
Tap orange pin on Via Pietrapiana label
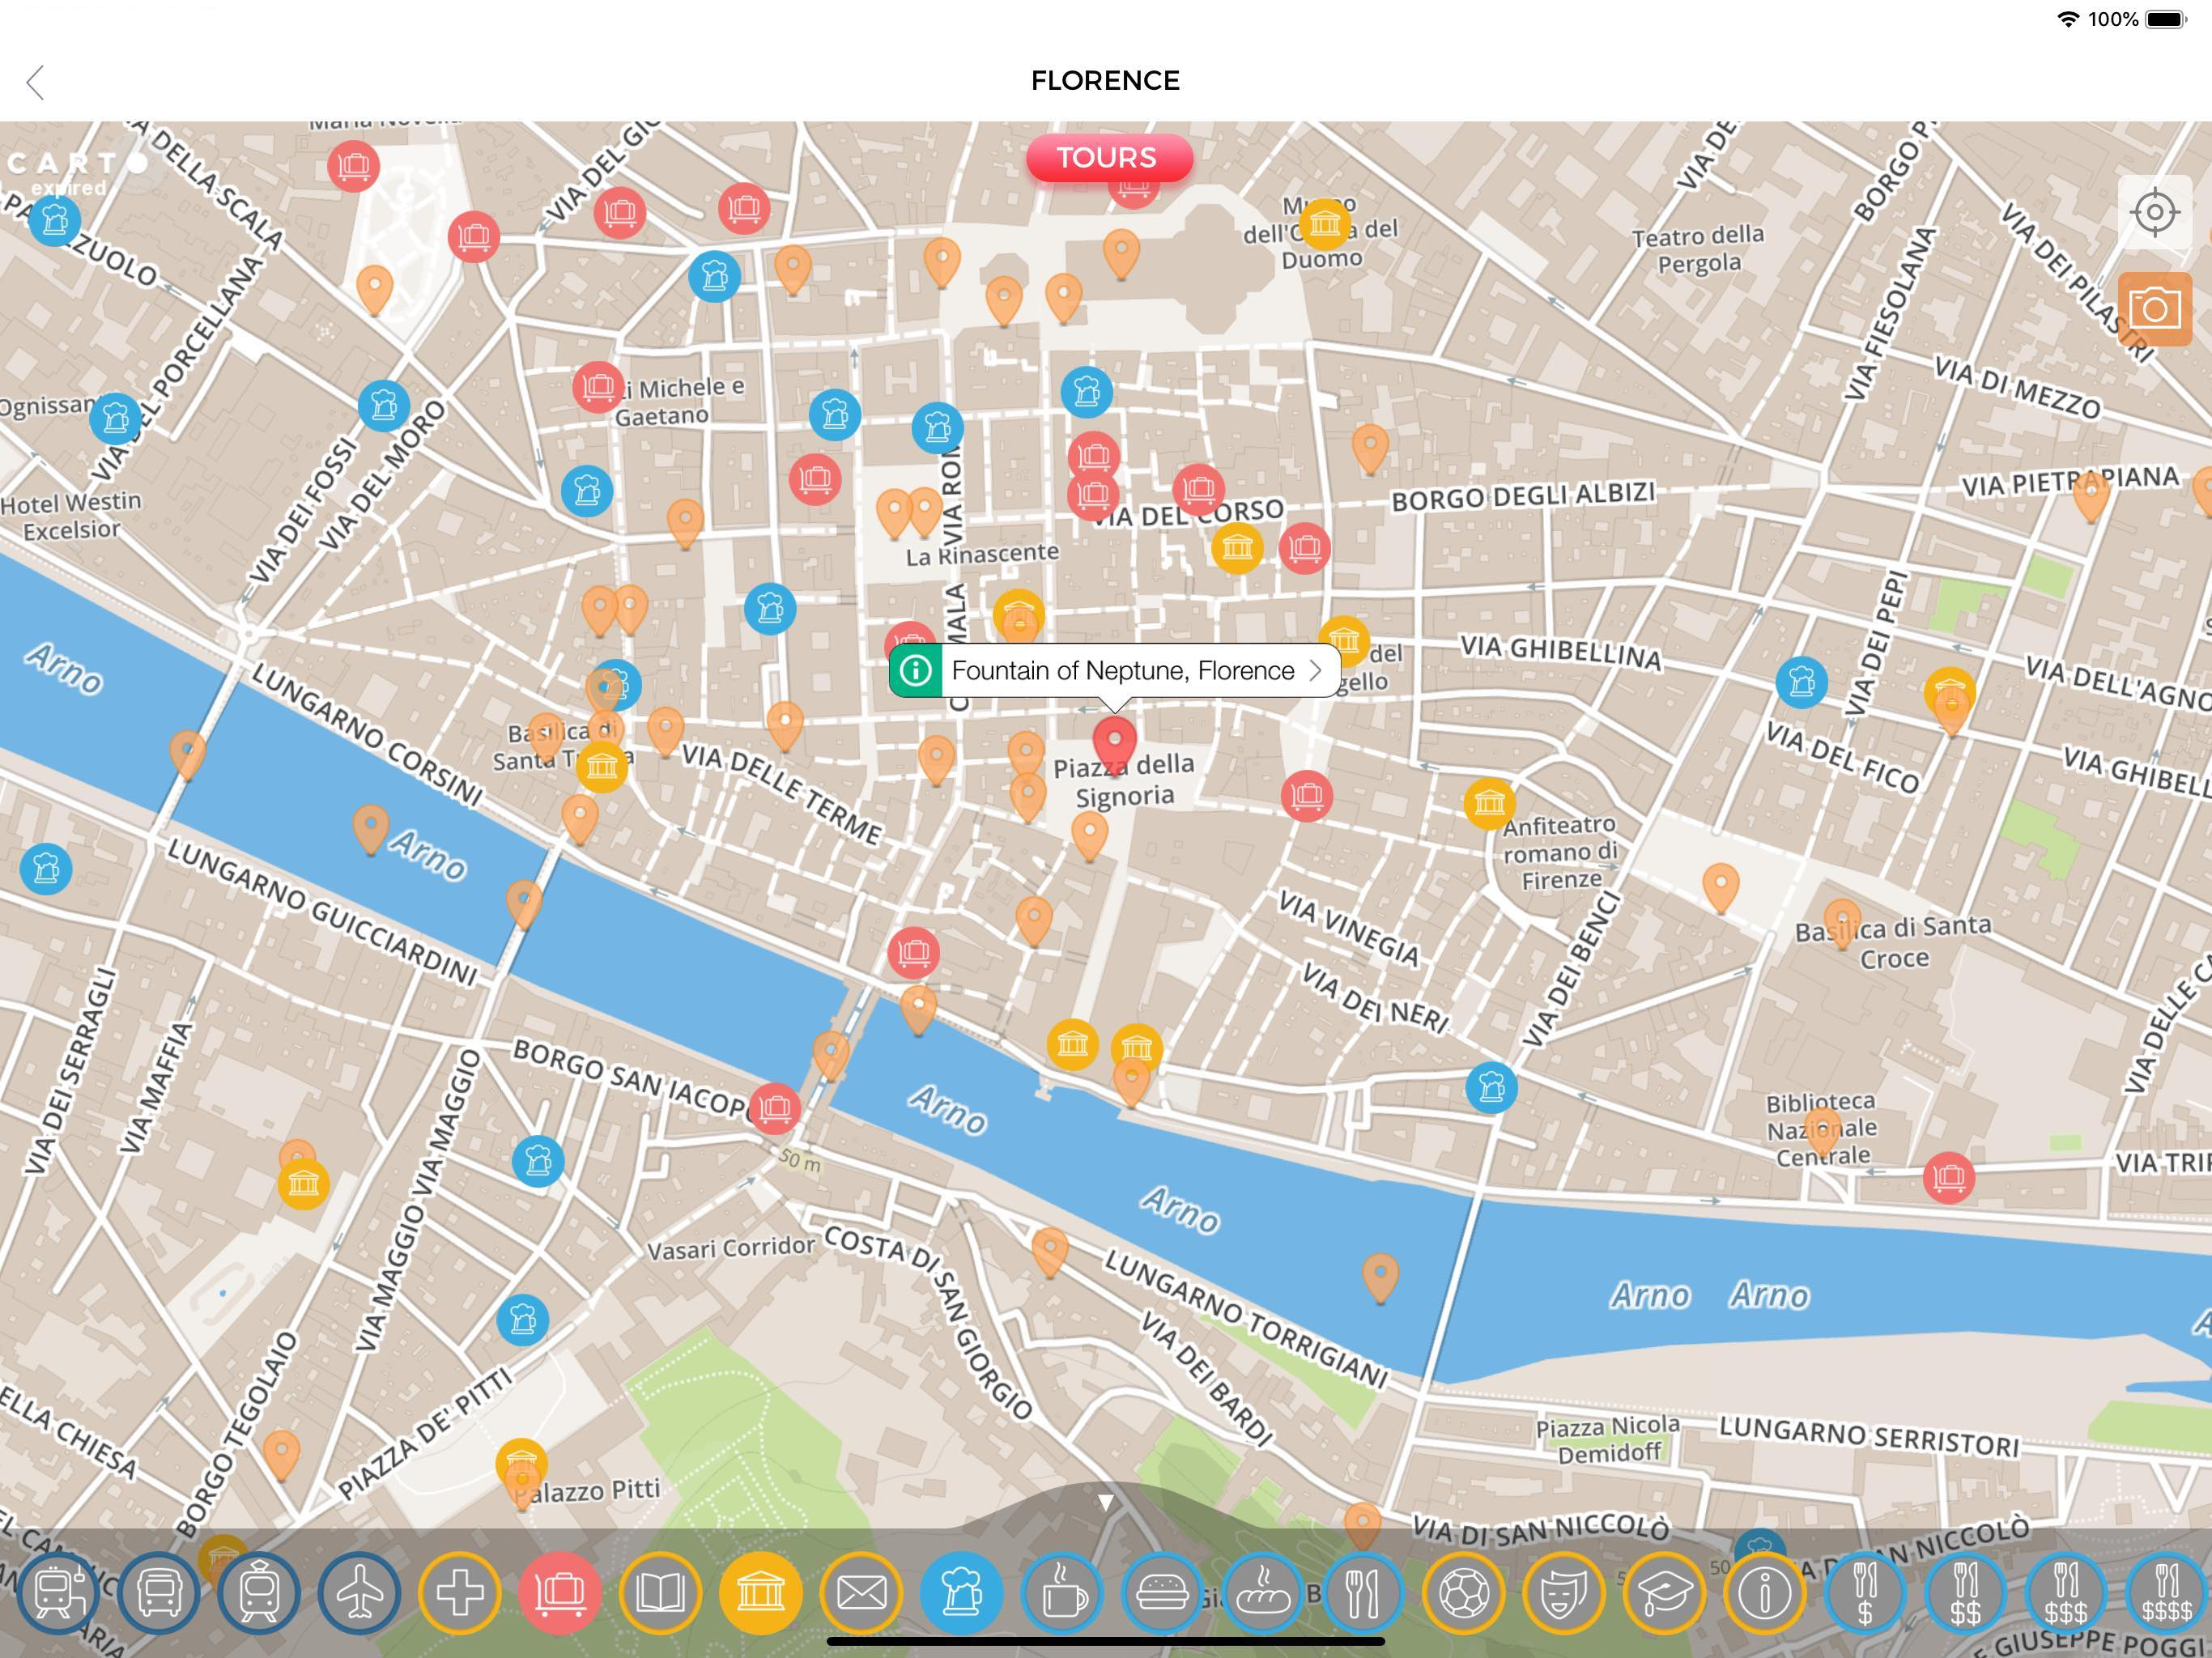coord(2090,497)
